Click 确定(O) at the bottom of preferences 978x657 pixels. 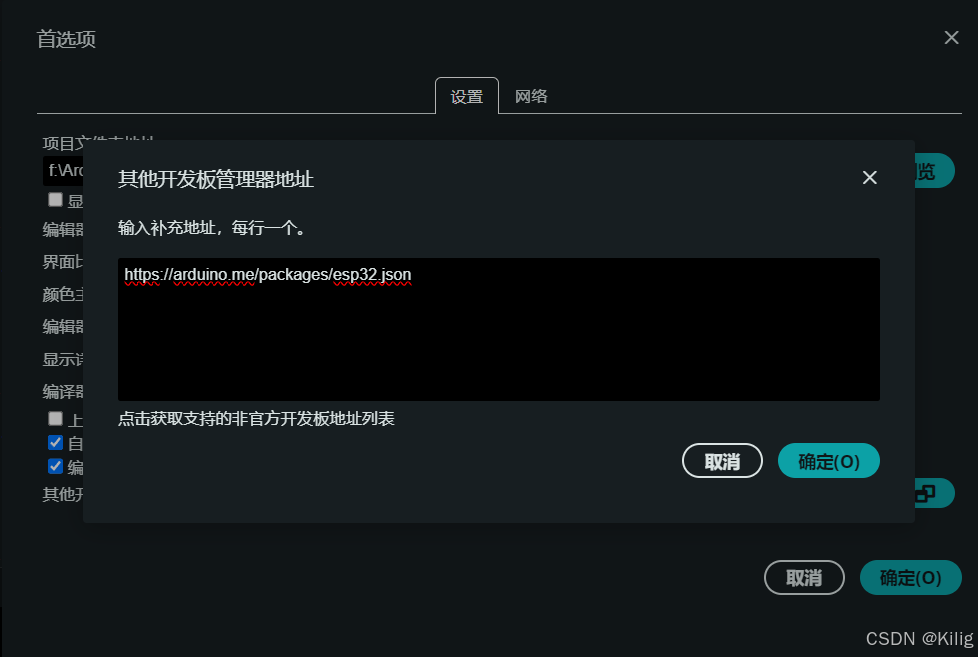pyautogui.click(x=910, y=578)
